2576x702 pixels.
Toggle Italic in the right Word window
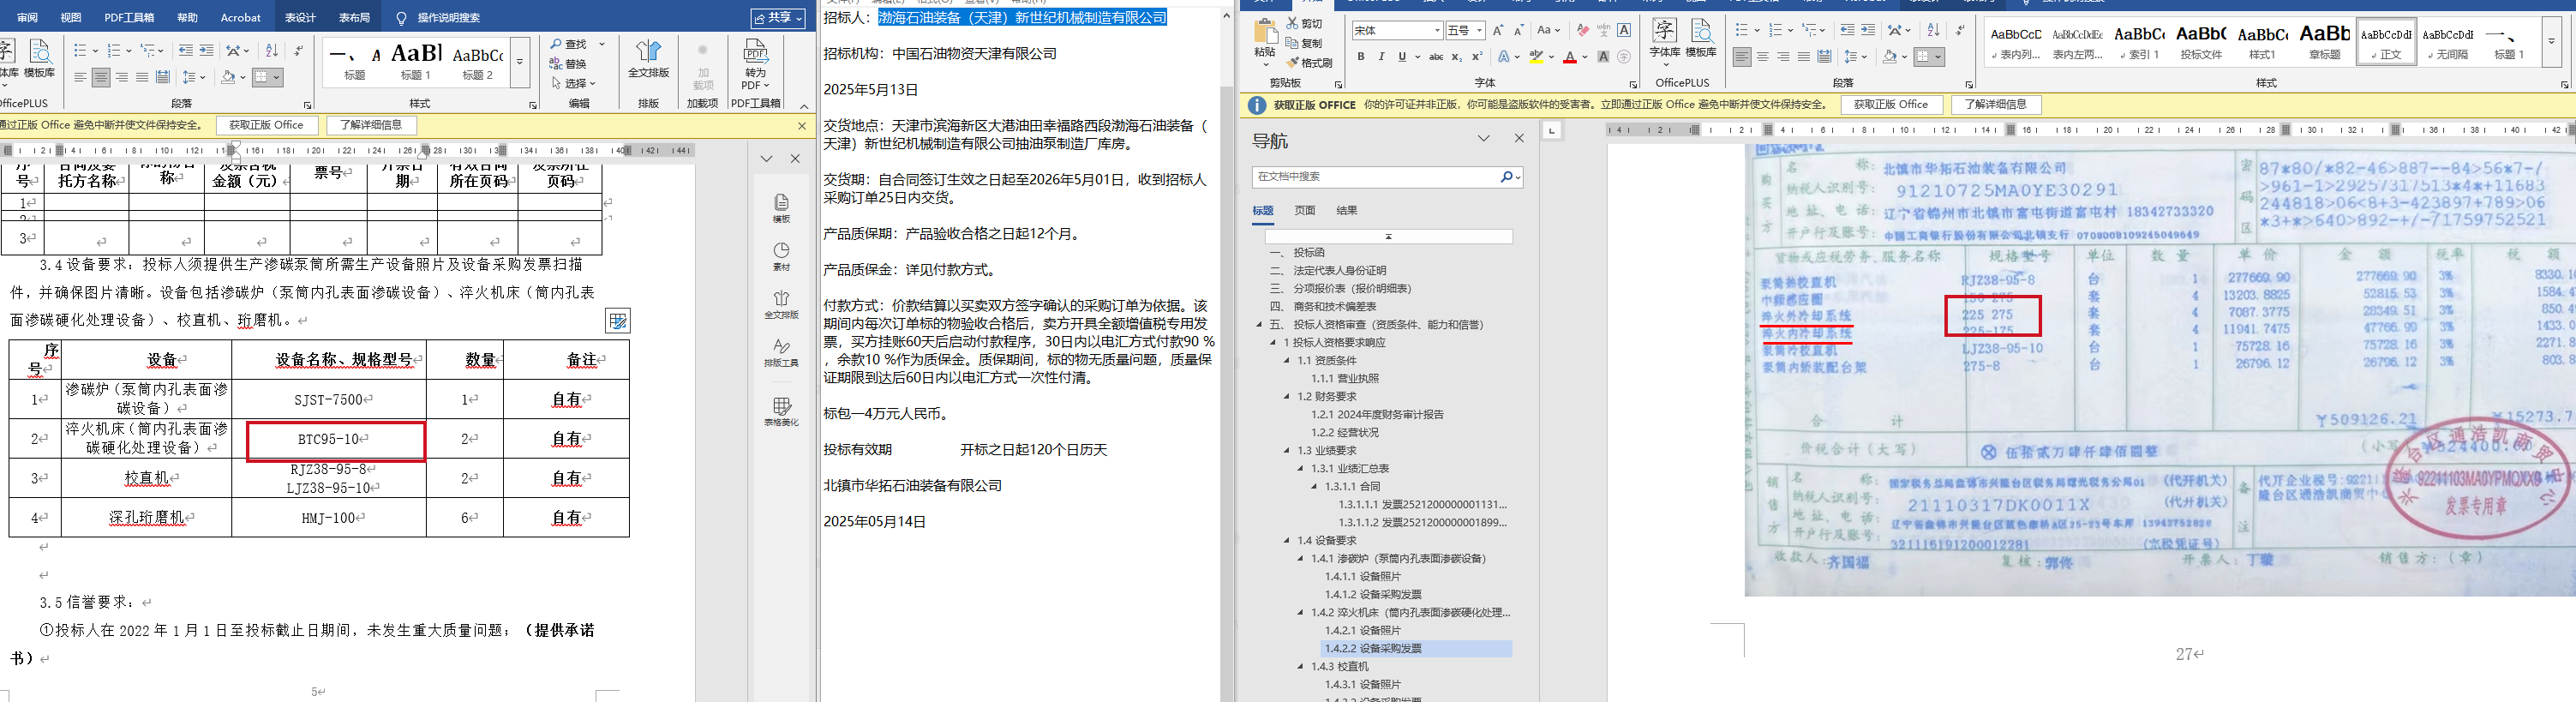(x=1381, y=57)
